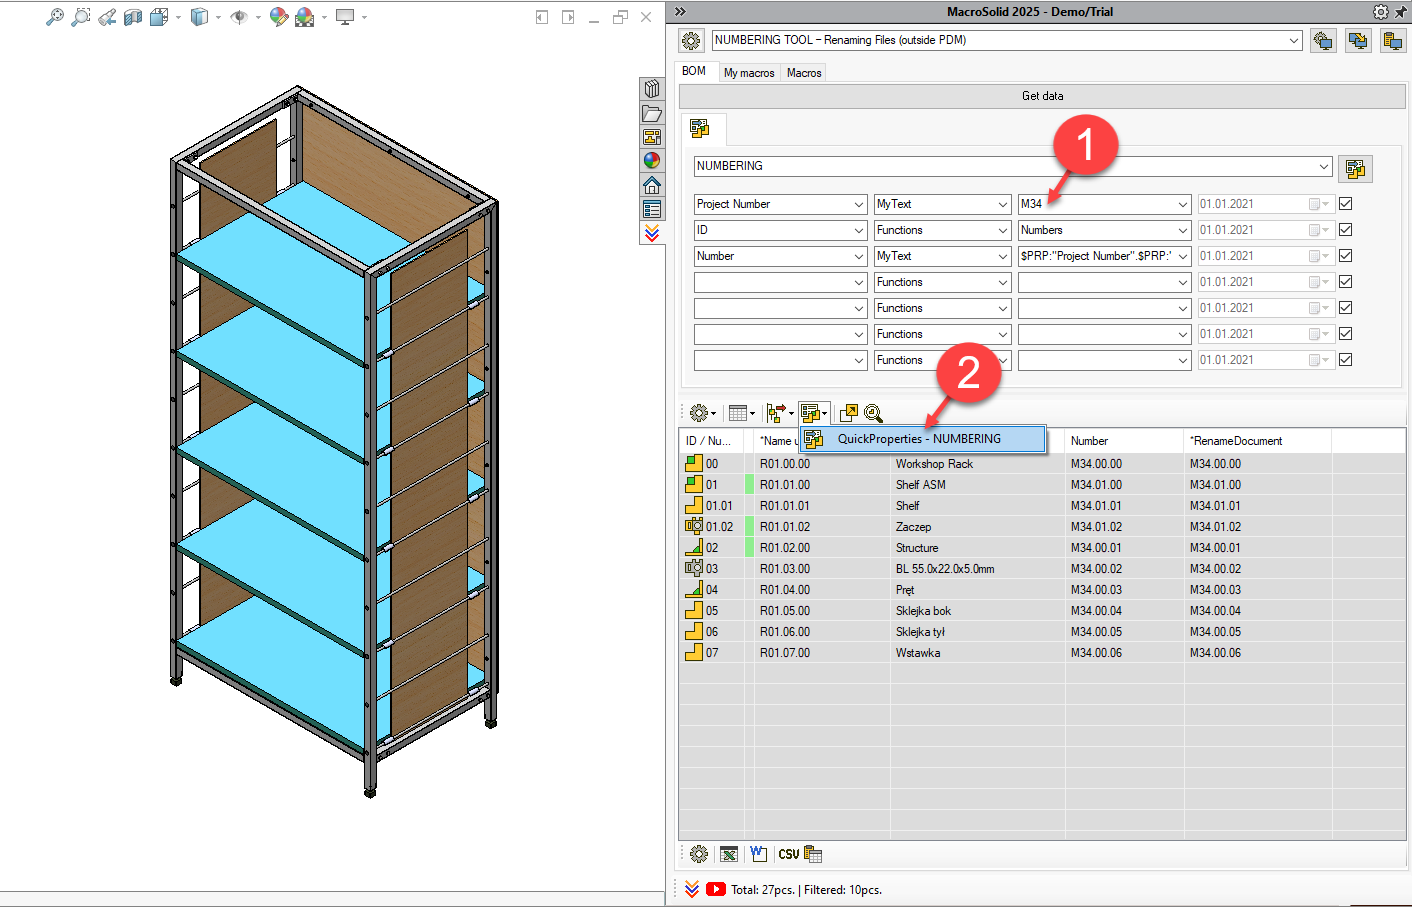The height and width of the screenshot is (907, 1412).
Task: Toggle the fourth property row checkbox
Action: pyautogui.click(x=1346, y=282)
